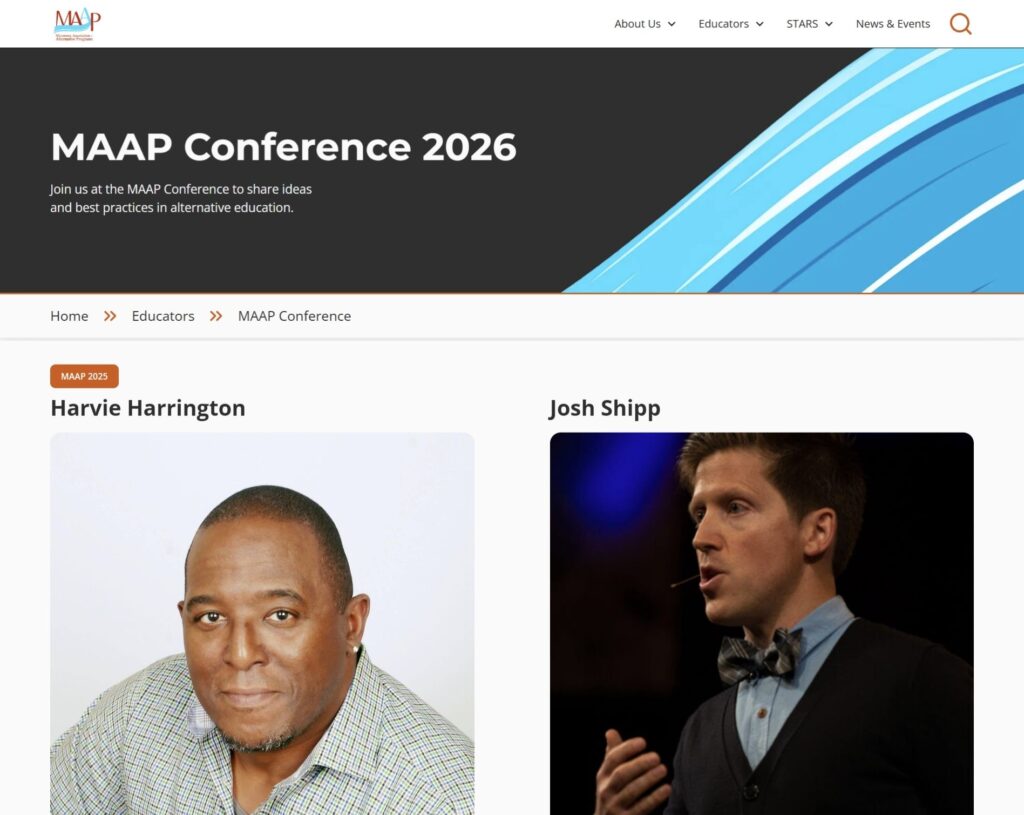Click the double-chevron separator after Home
Screen dimensions: 1024x815
coord(110,316)
